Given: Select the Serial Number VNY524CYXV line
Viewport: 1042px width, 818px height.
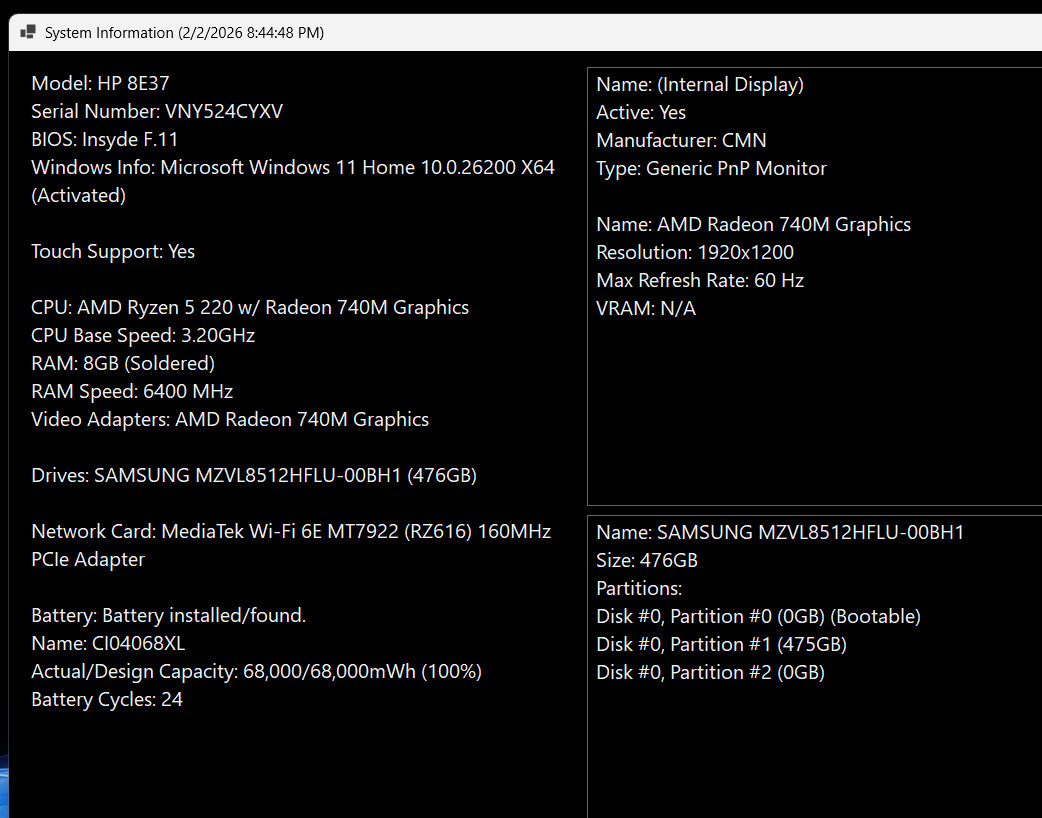Looking at the screenshot, I should 157,111.
